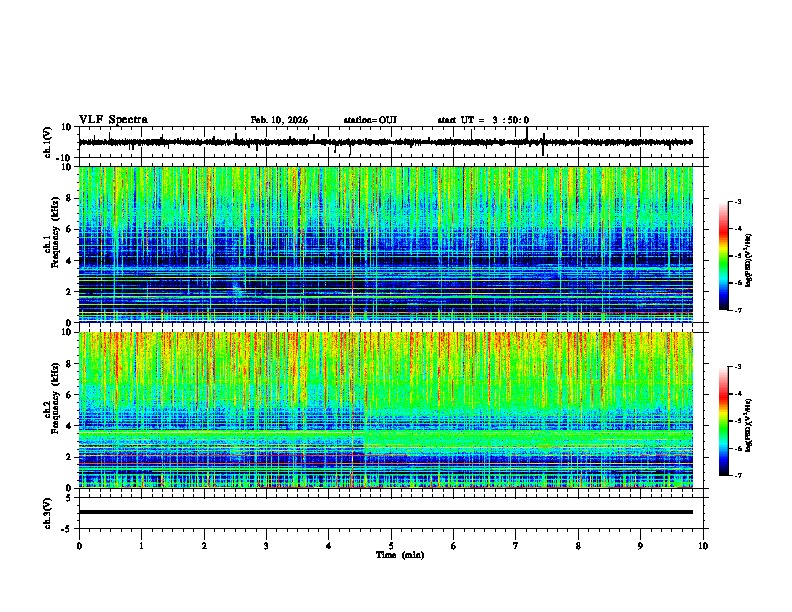Viewport: 792px width, 612px height.
Task: Click the thick black ch.3 trace line
Action: (x=386, y=512)
